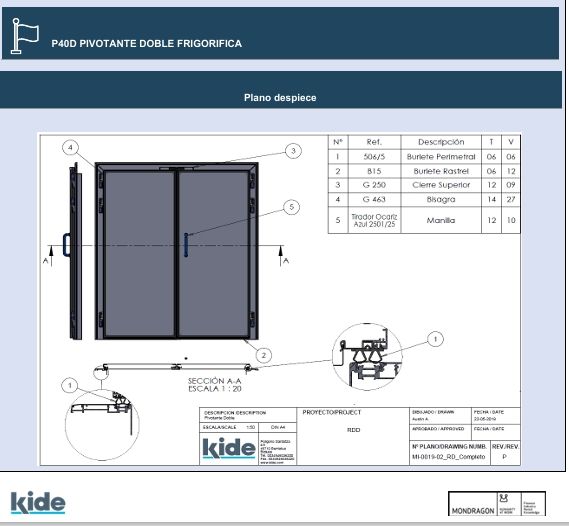Image resolution: width=569 pixels, height=526 pixels.
Task: Click callout bubble 1 beside the right detail circle
Action: coord(435,339)
